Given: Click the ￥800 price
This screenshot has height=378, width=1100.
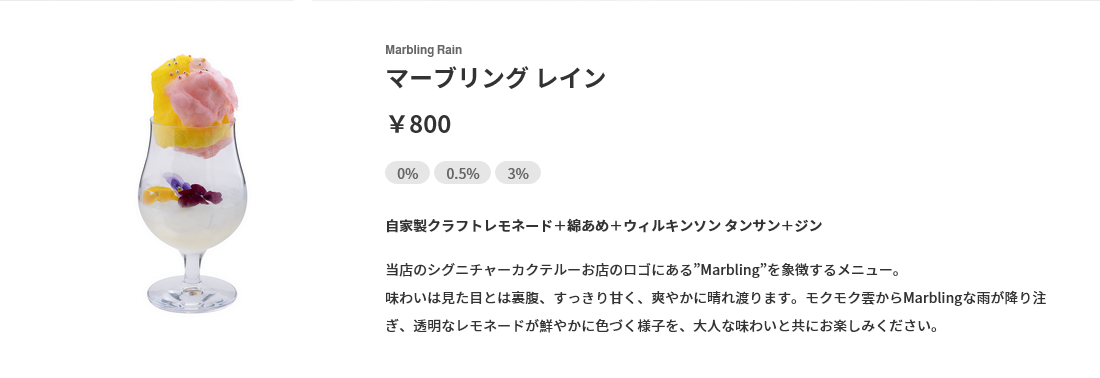Looking at the screenshot, I should pyautogui.click(x=419, y=124).
